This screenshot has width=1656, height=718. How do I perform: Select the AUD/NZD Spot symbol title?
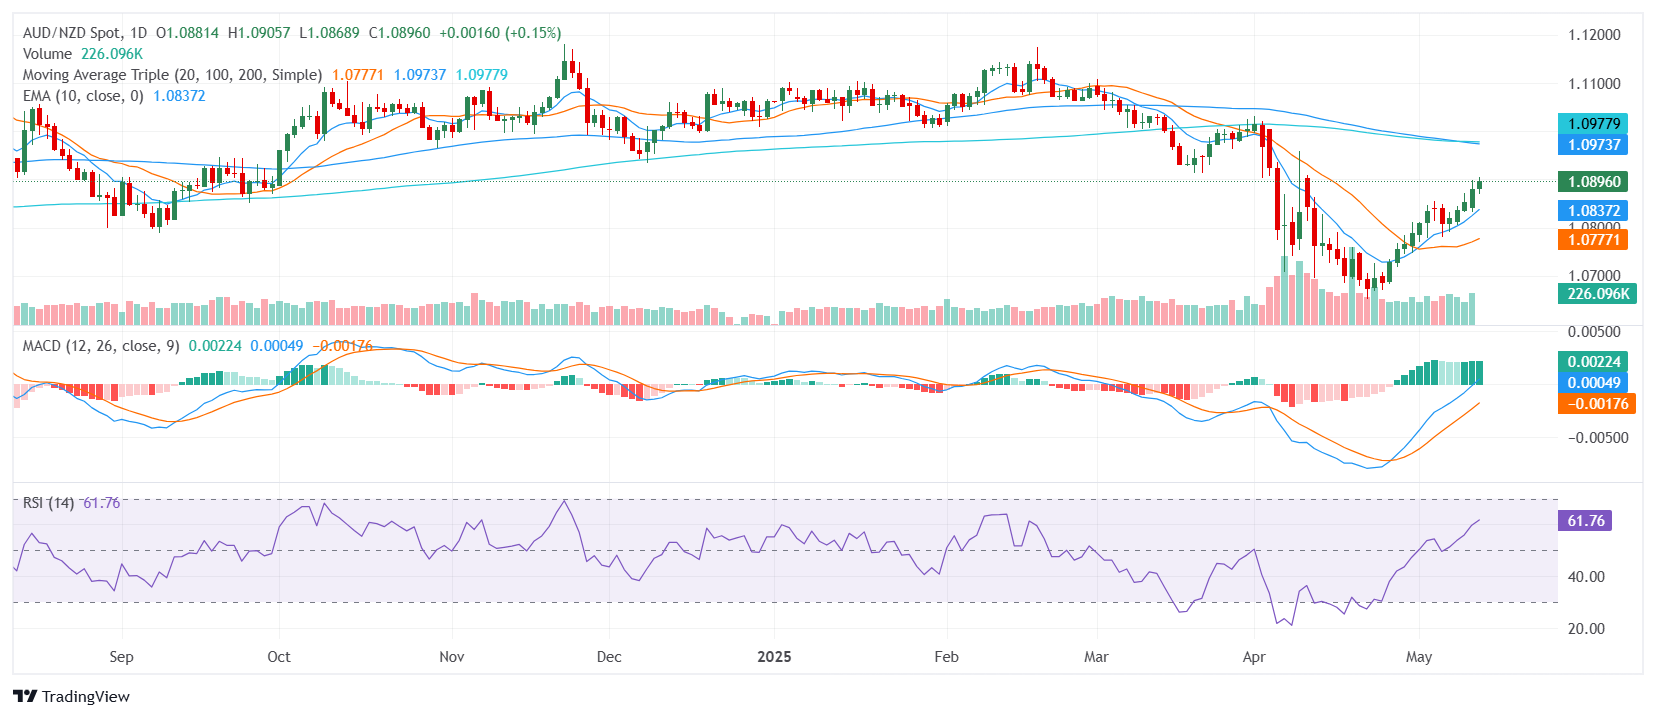point(85,33)
